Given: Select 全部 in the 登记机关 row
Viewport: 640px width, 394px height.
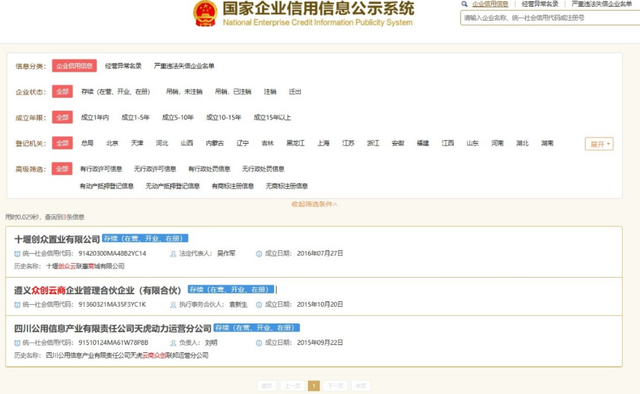Looking at the screenshot, I should [x=62, y=143].
